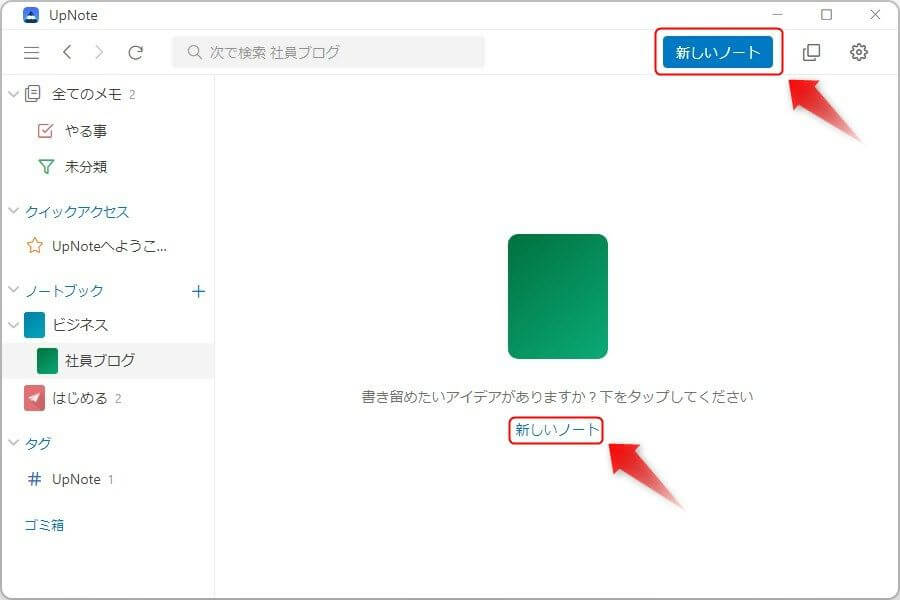Collapse the クイックアクセス section chevron
This screenshot has height=600, width=900.
tap(14, 211)
